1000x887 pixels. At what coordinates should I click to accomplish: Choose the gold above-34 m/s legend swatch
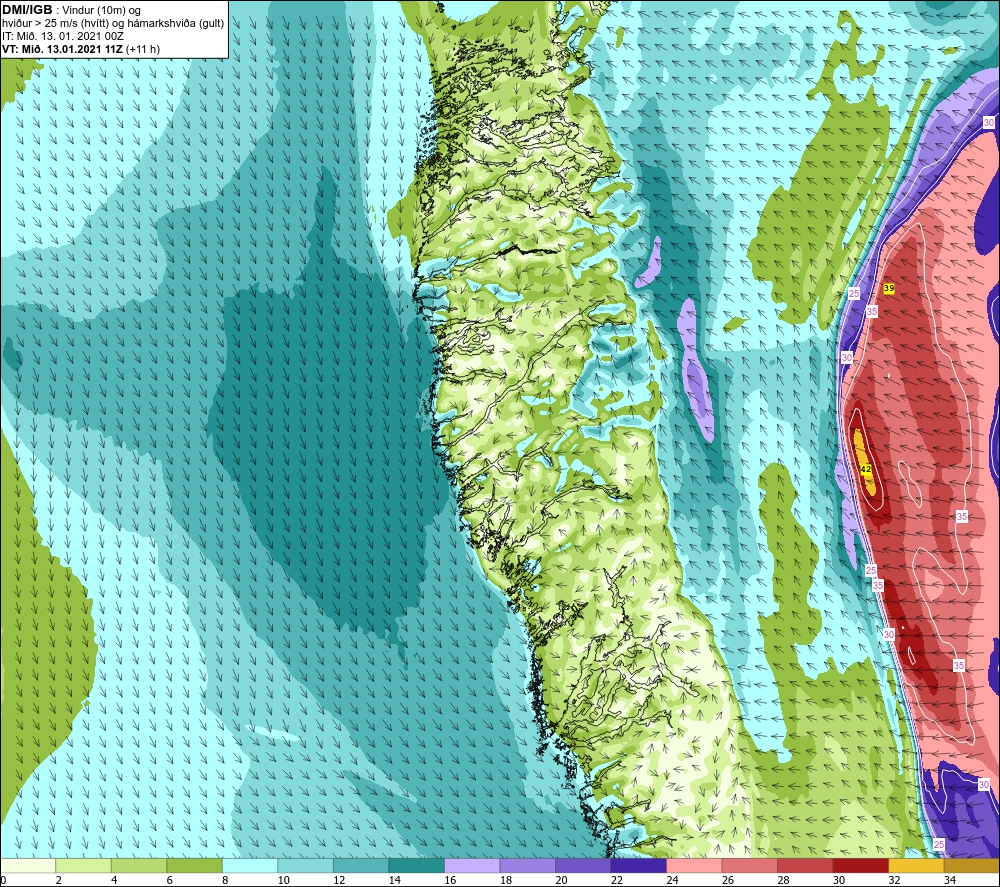pyautogui.click(x=971, y=865)
